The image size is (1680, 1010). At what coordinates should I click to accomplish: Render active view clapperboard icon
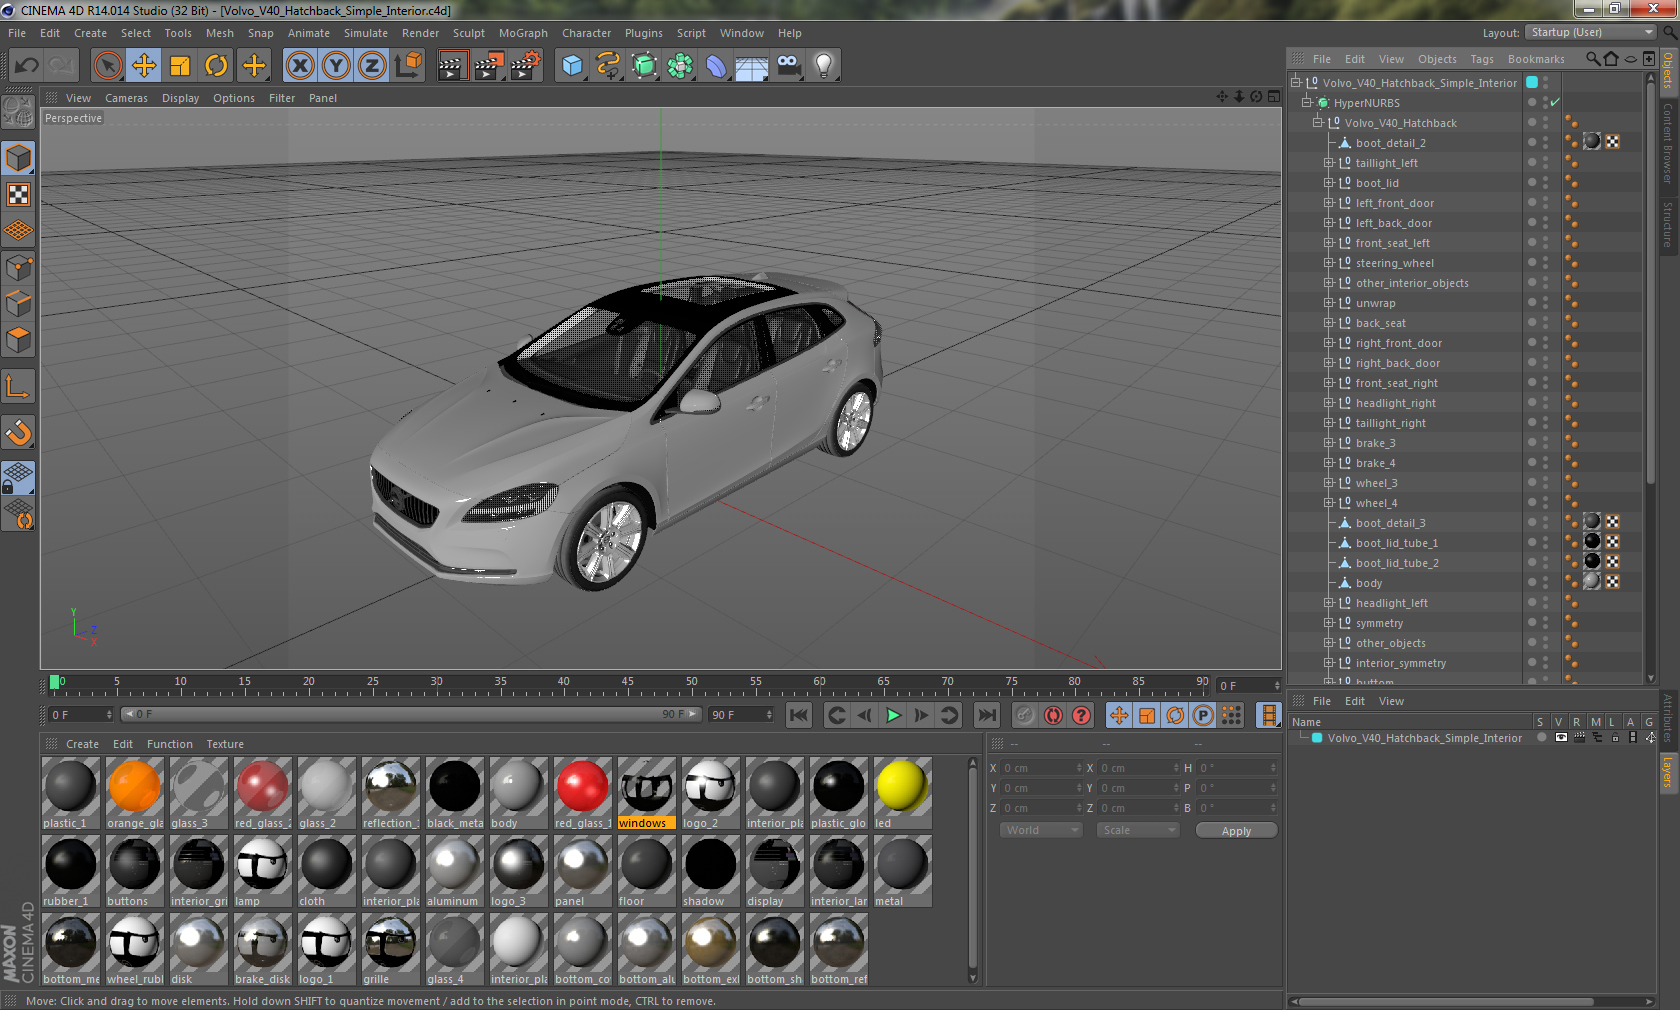pyautogui.click(x=452, y=66)
